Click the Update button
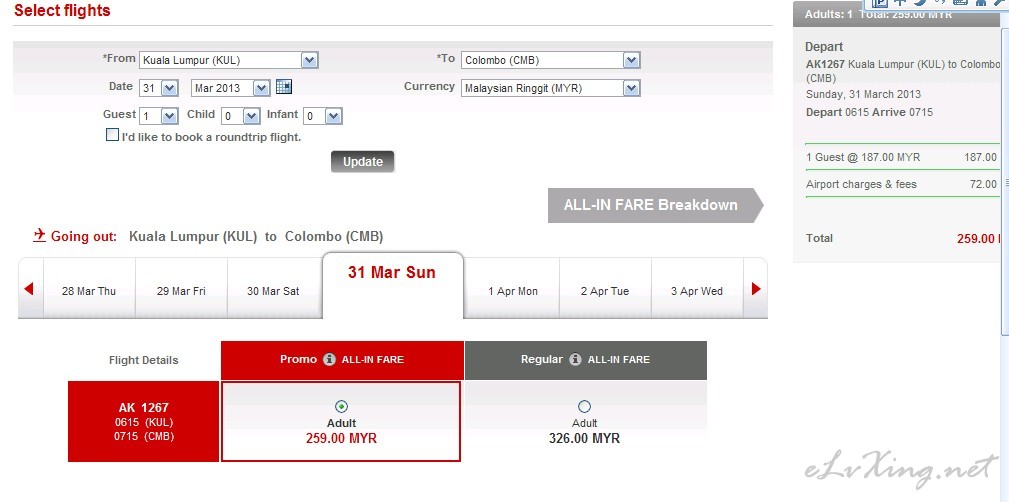 [362, 162]
